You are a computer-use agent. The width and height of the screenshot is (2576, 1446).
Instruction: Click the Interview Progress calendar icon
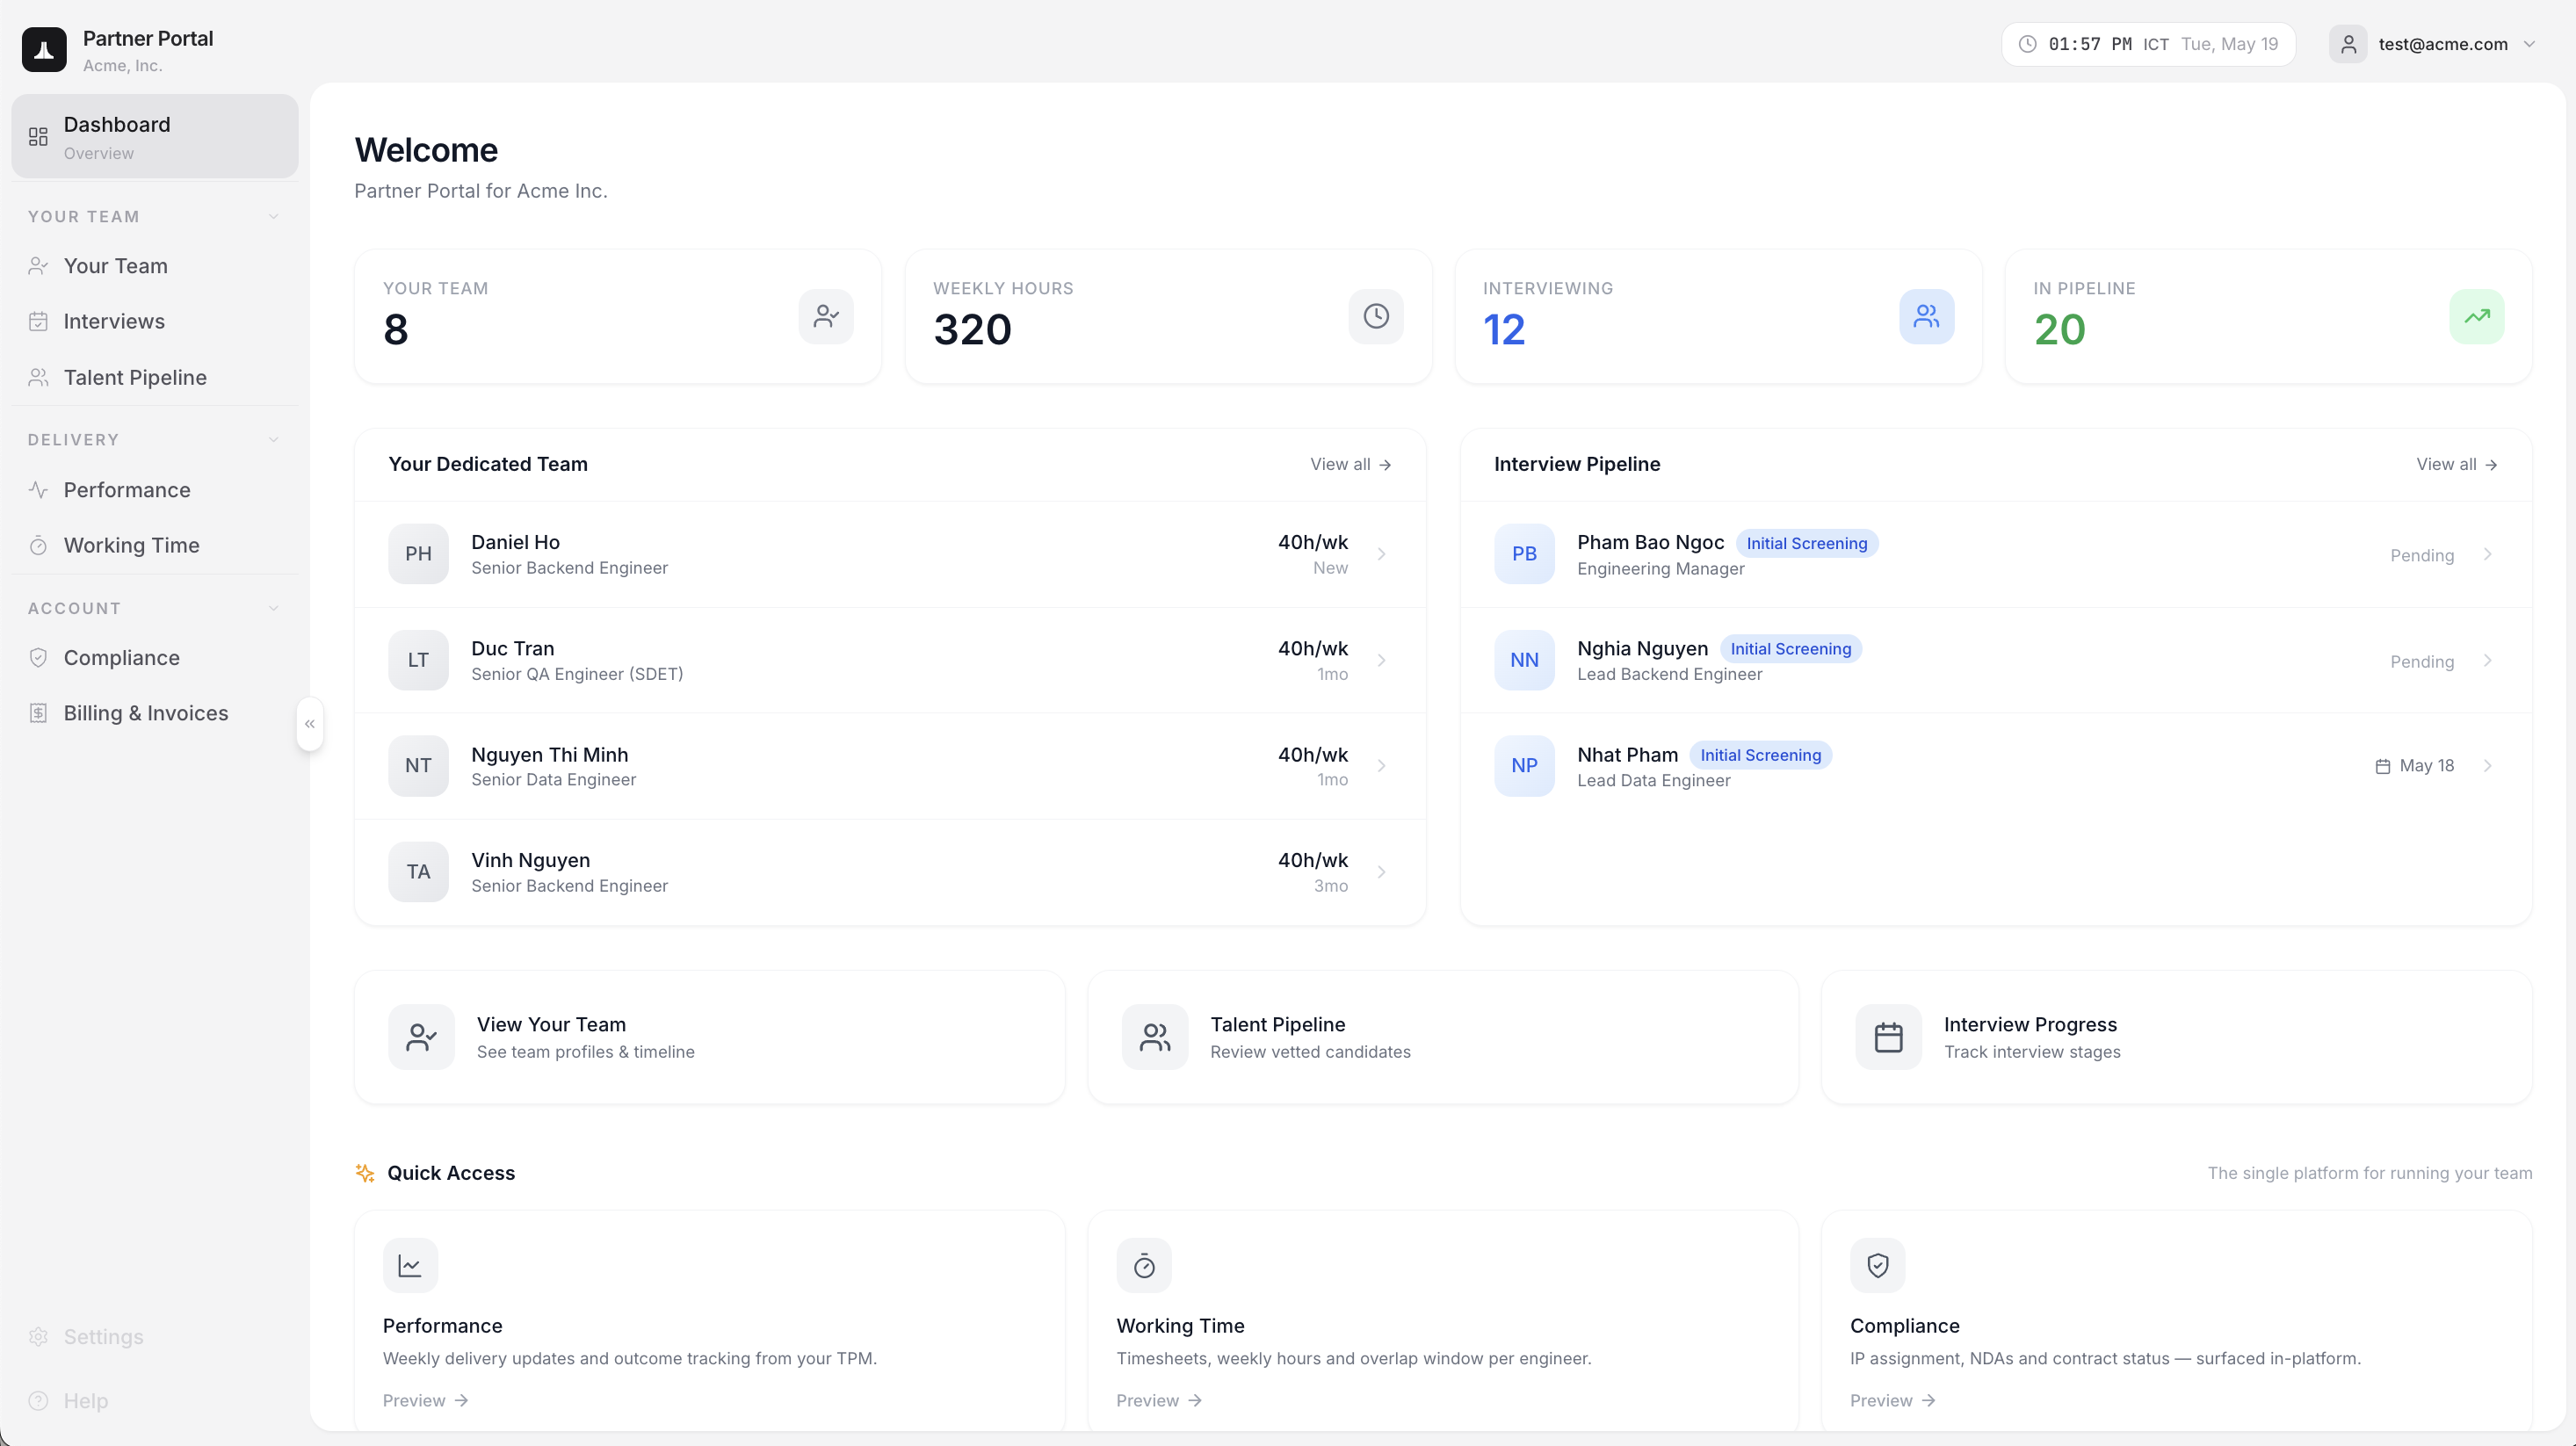(x=1888, y=1037)
